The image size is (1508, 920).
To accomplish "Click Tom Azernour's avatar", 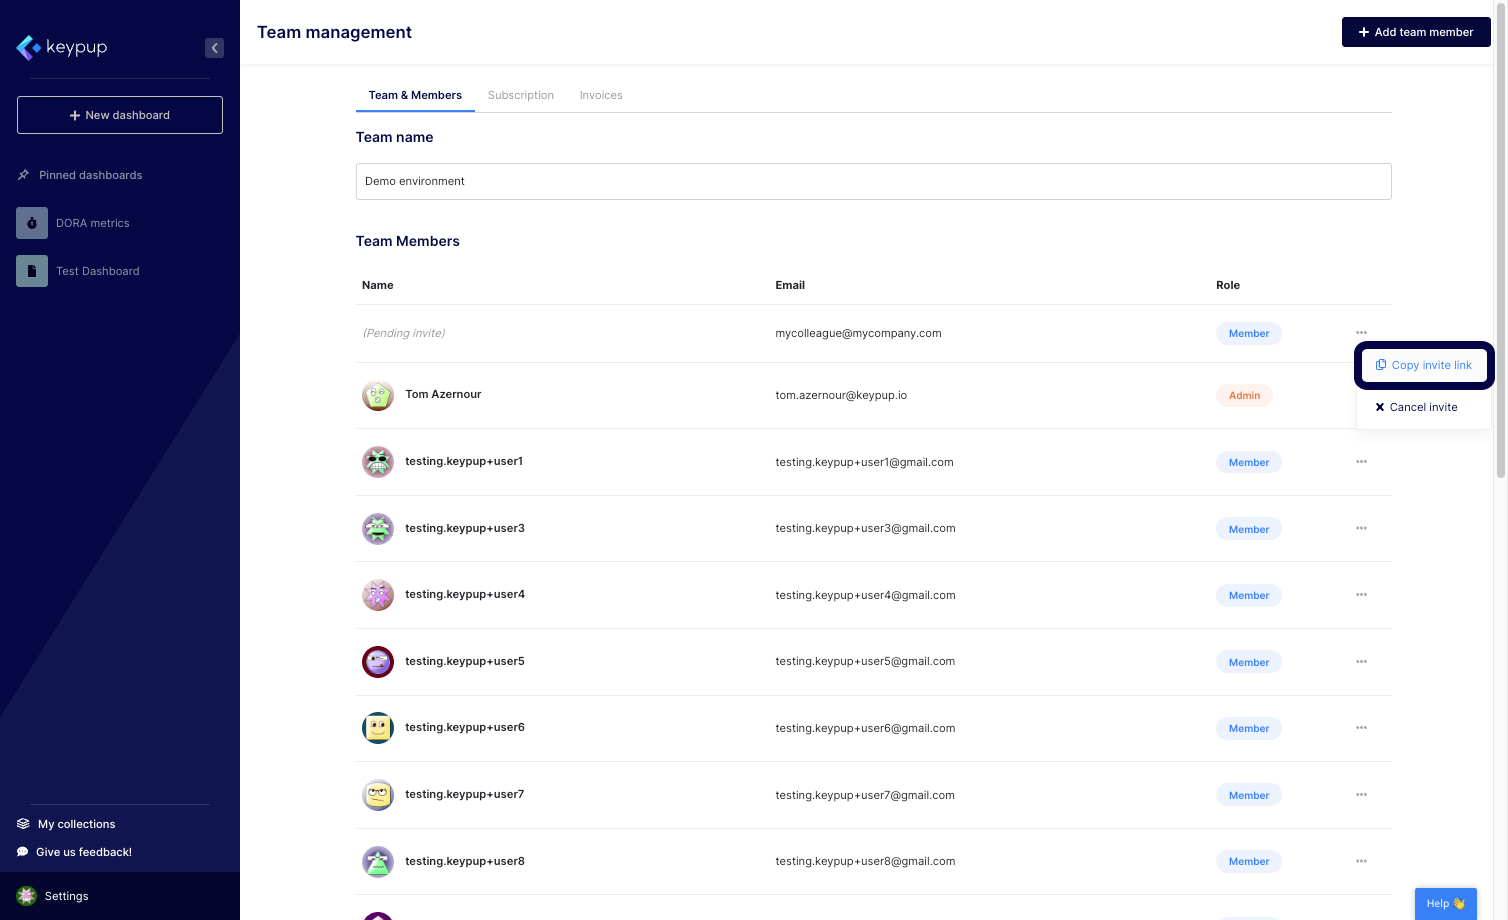I will [378, 395].
